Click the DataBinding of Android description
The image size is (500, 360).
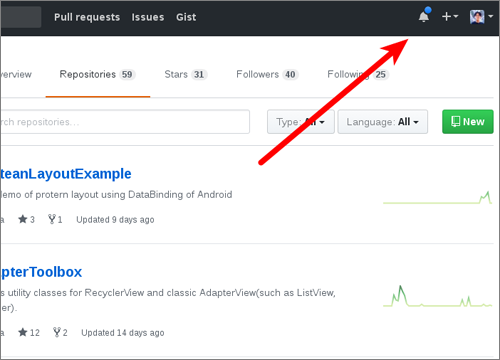tap(116, 194)
